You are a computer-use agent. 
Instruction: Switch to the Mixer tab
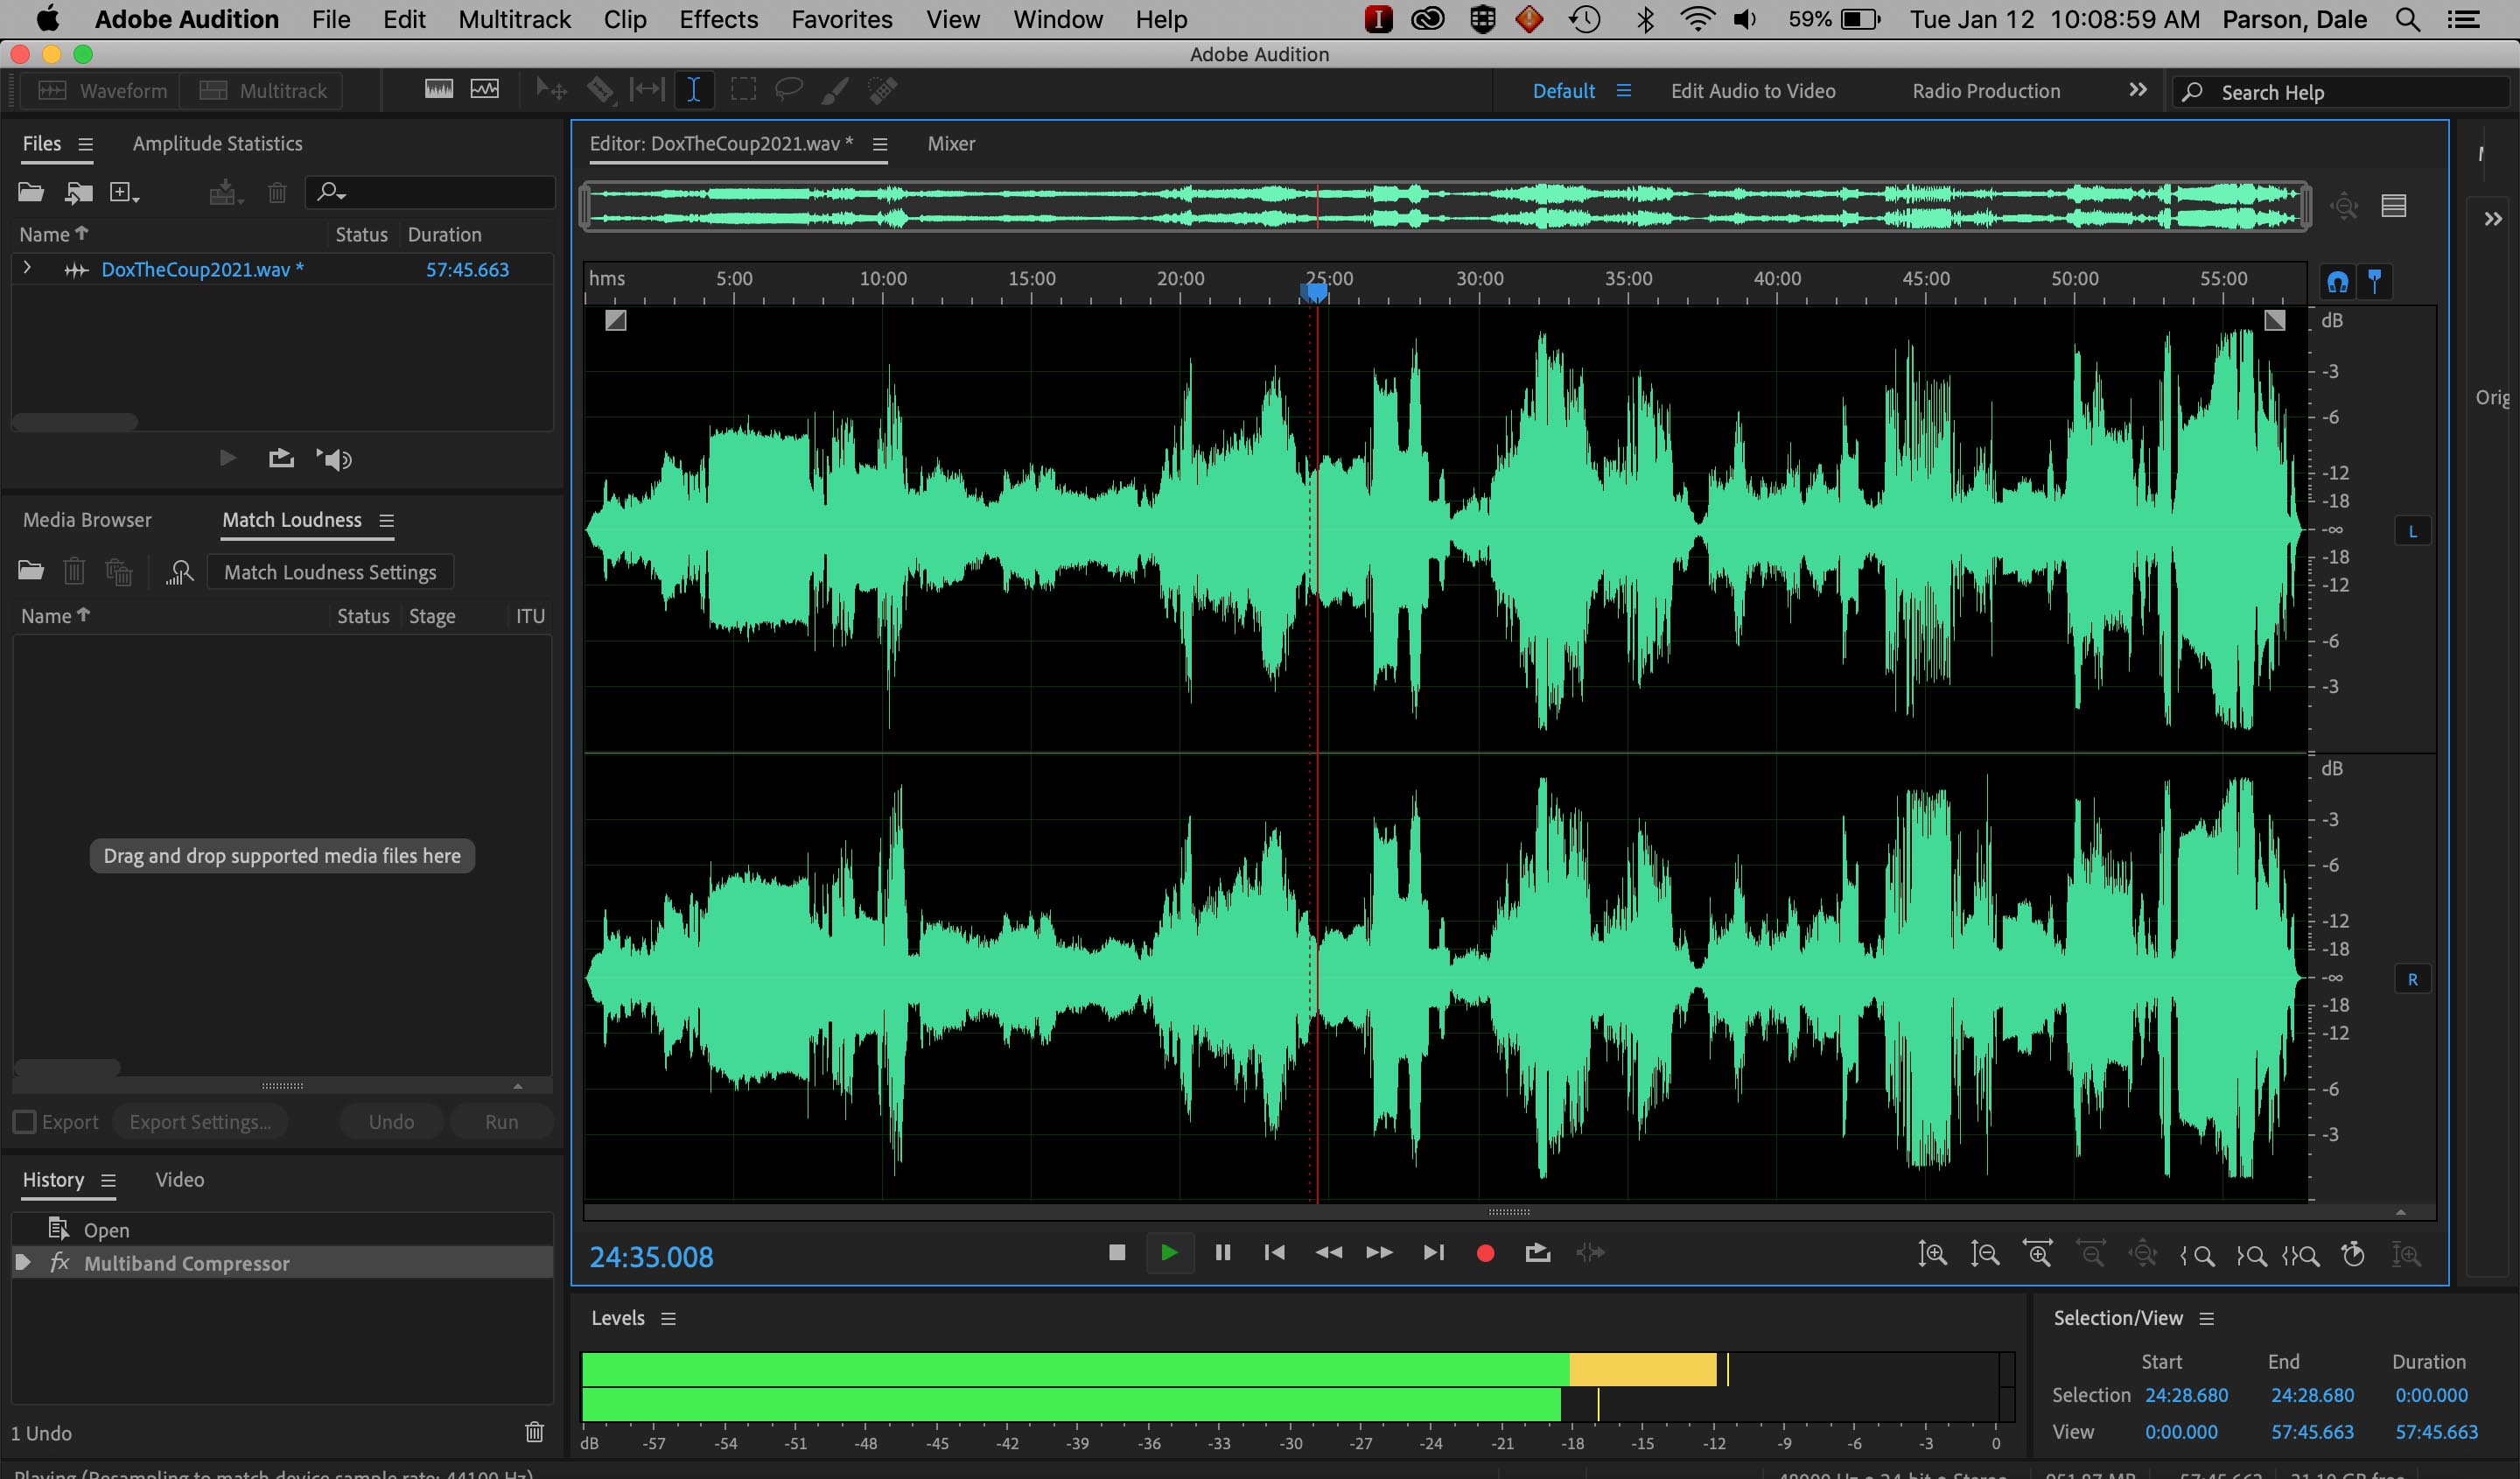[950, 144]
